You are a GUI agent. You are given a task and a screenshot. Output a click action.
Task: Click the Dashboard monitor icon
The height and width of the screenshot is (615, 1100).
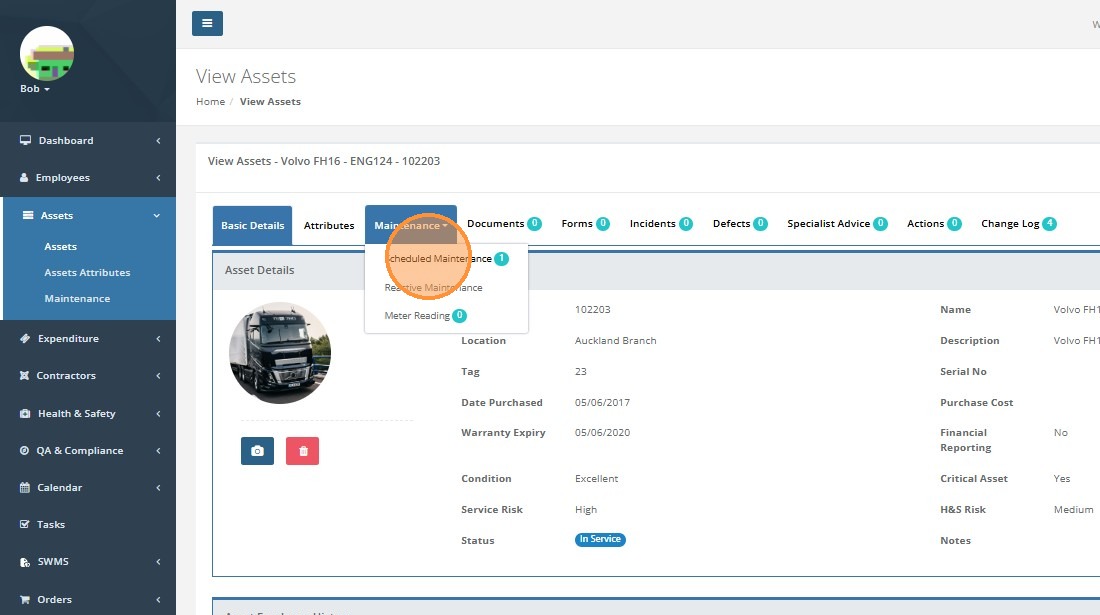click(x=25, y=140)
